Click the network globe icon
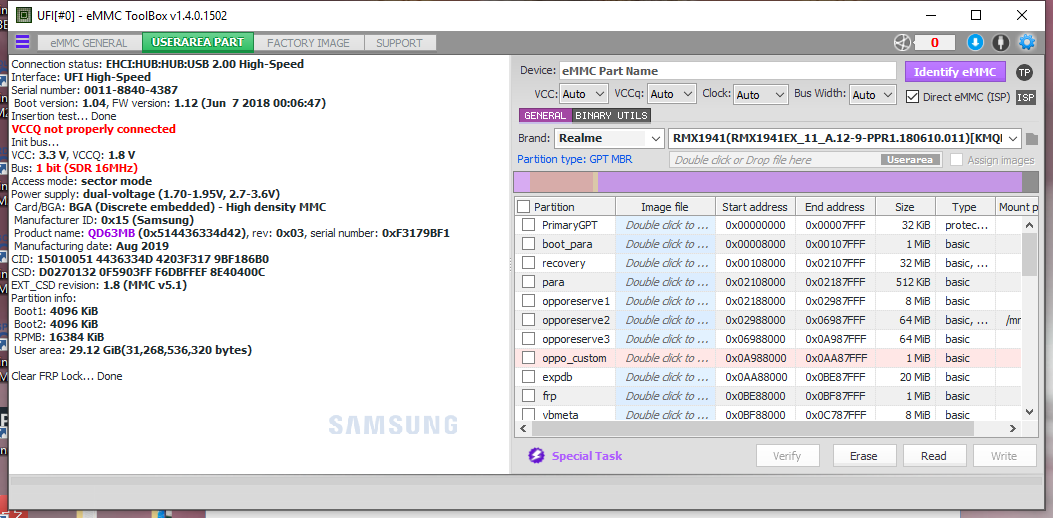 [903, 43]
